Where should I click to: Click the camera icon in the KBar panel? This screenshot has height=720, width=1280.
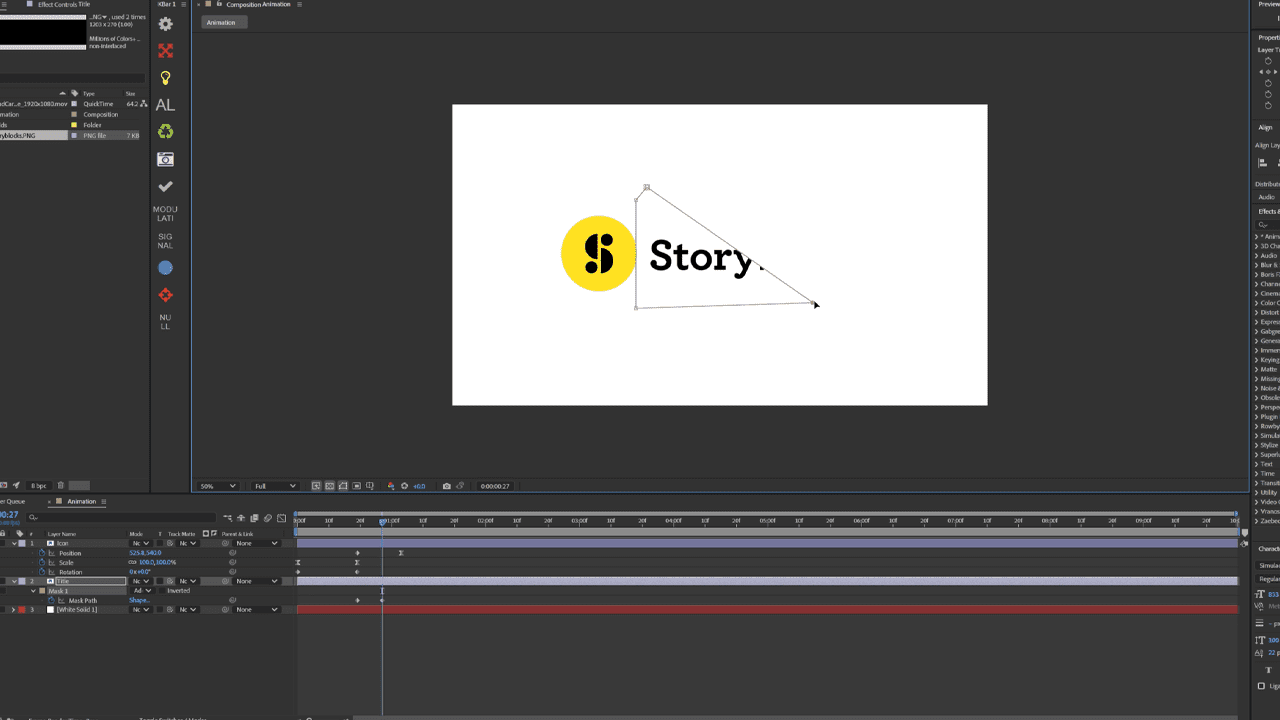click(165, 158)
